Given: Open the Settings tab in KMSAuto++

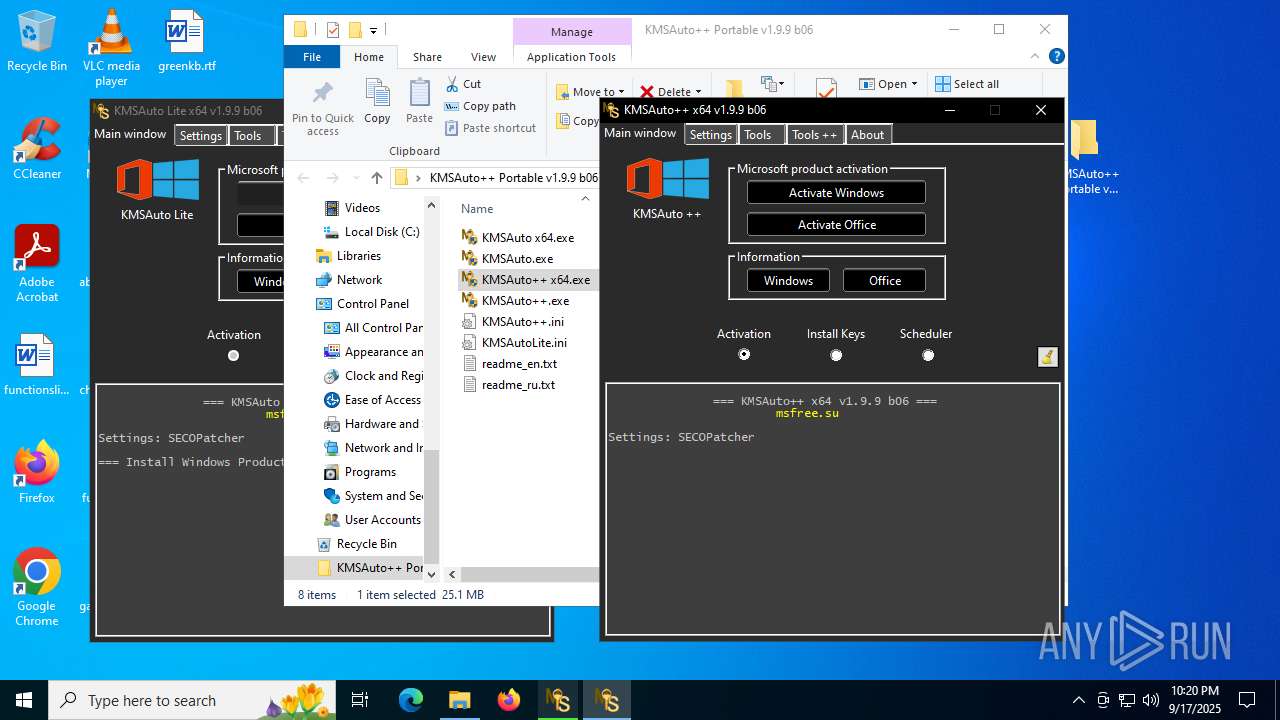Looking at the screenshot, I should click(711, 135).
